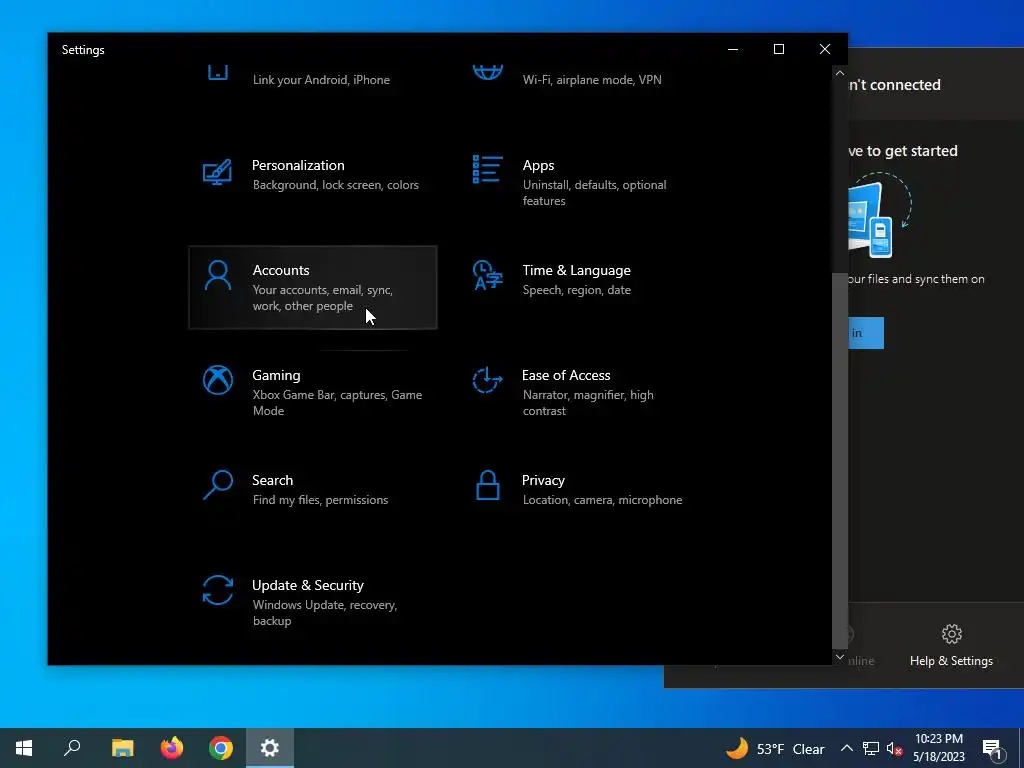This screenshot has width=1024, height=768.
Task: Click 'Wi-Fi, airplane mode, VPN' text
Action: (592, 80)
